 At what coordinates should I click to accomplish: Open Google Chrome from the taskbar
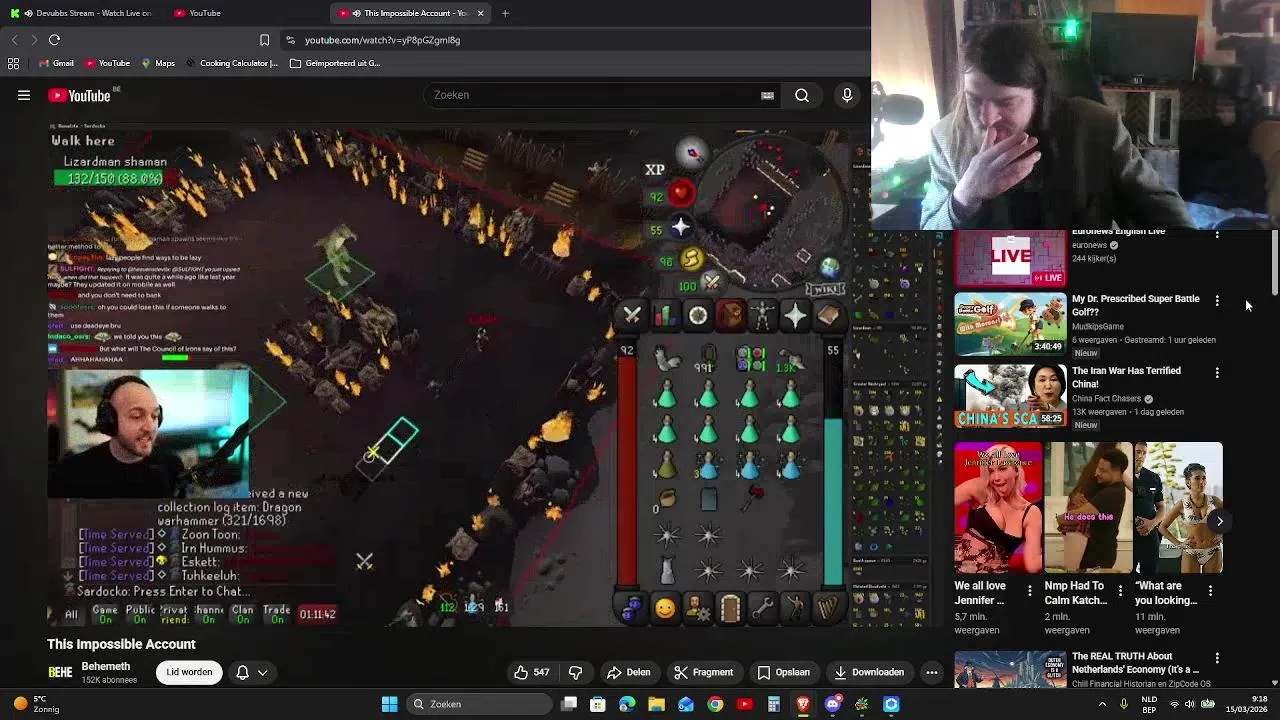tap(715, 704)
